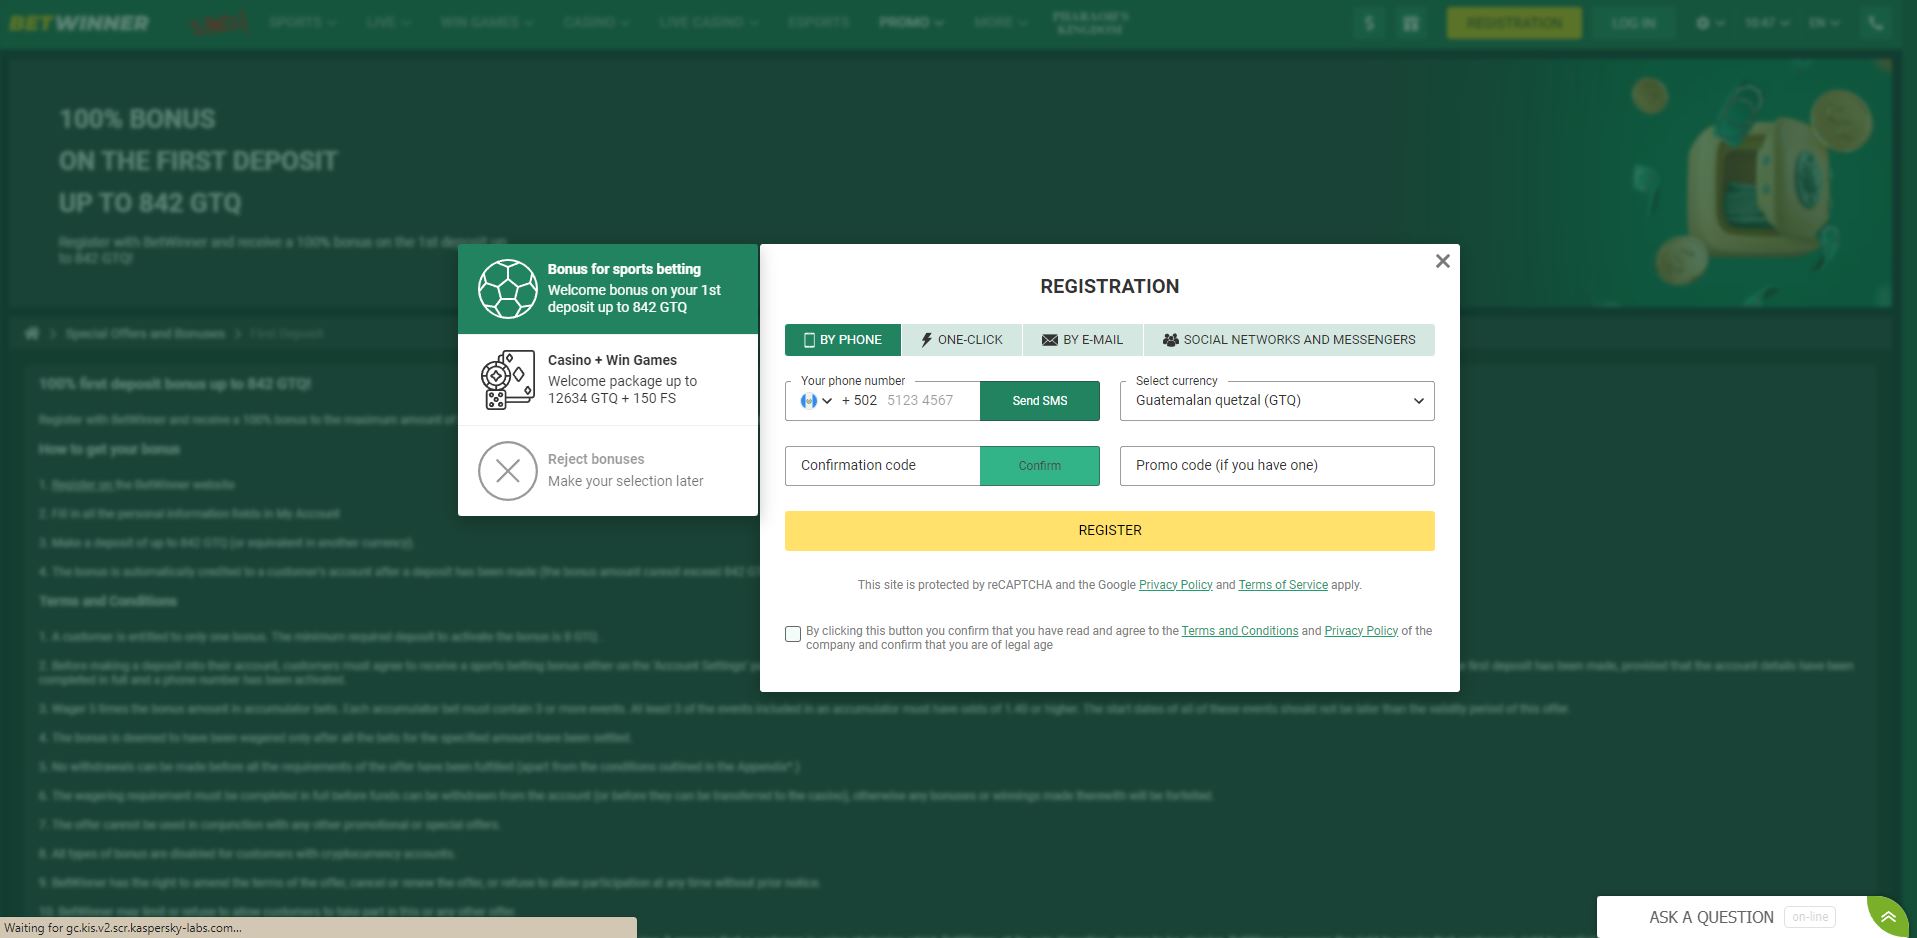Open Pharaoh's Kingdom menu item

tap(1091, 23)
